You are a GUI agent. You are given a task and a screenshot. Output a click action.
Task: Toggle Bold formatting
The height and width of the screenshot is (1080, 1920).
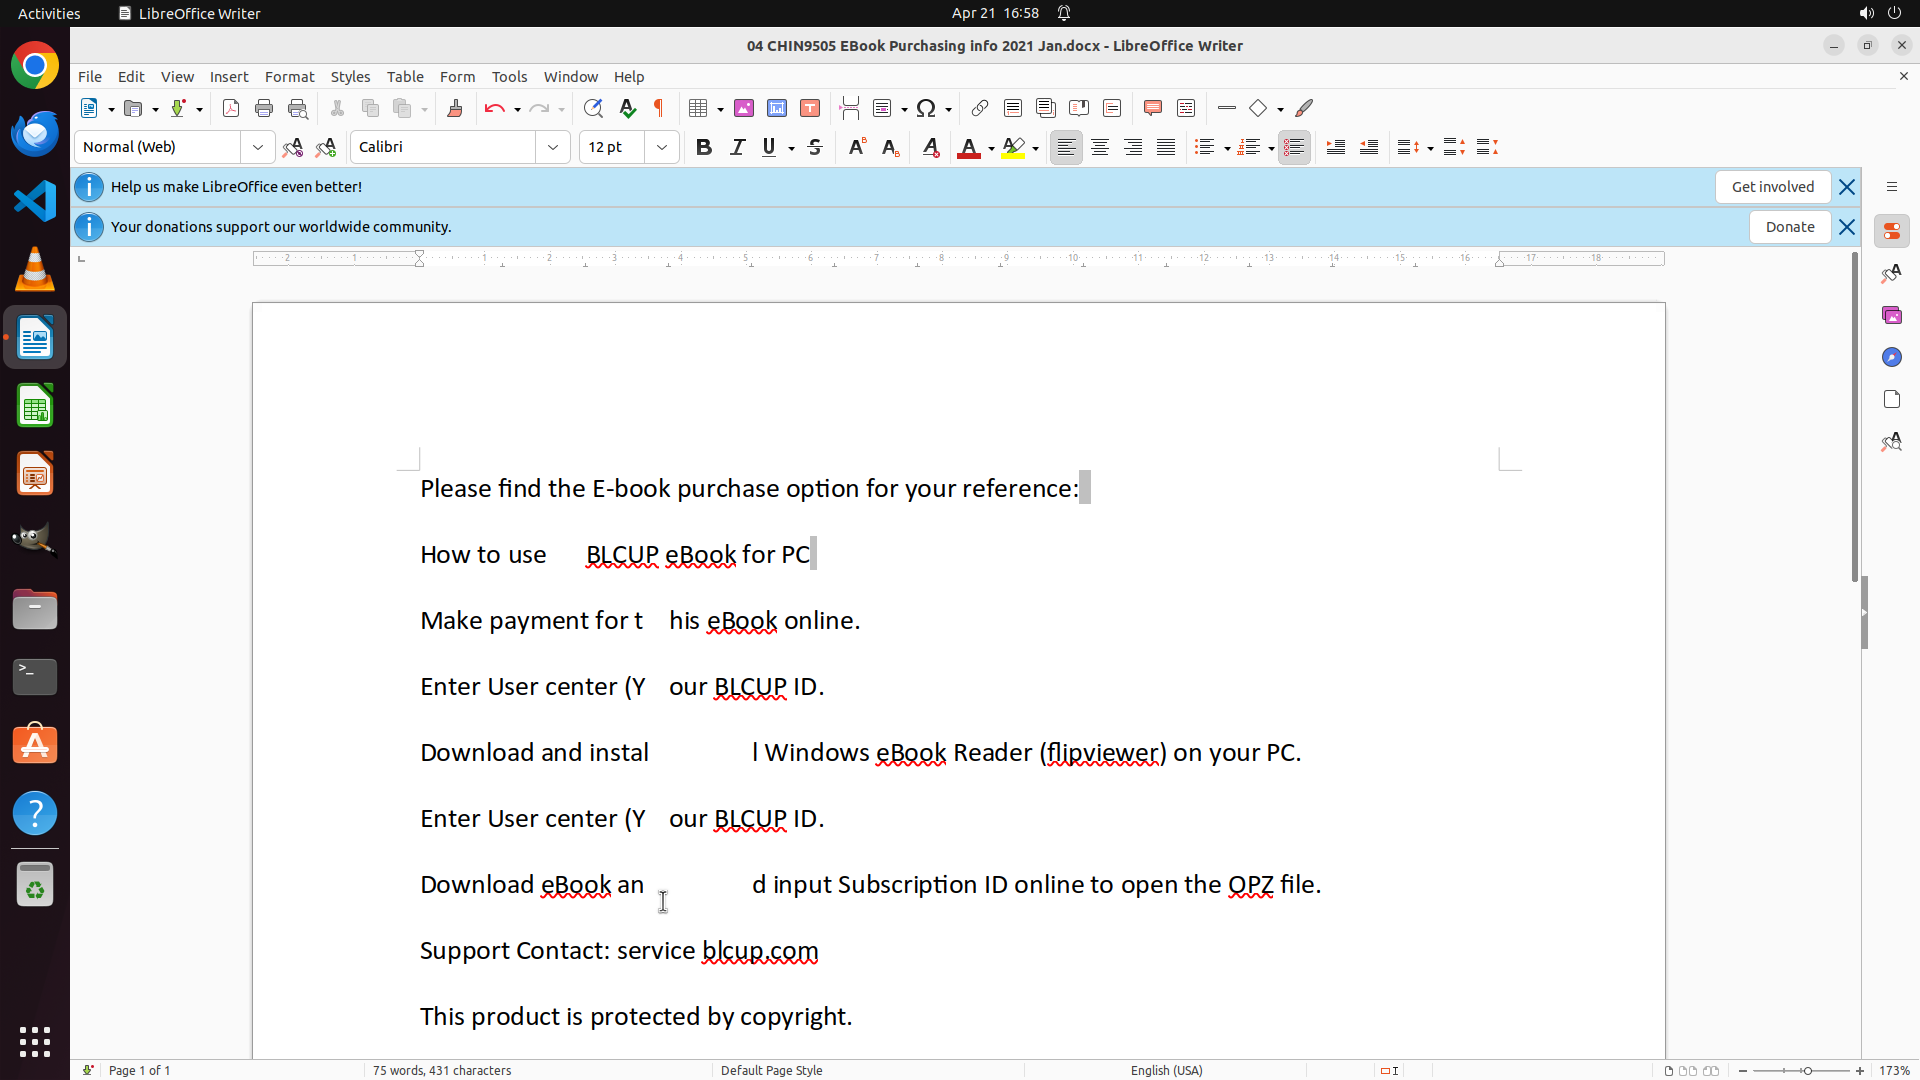(x=704, y=147)
